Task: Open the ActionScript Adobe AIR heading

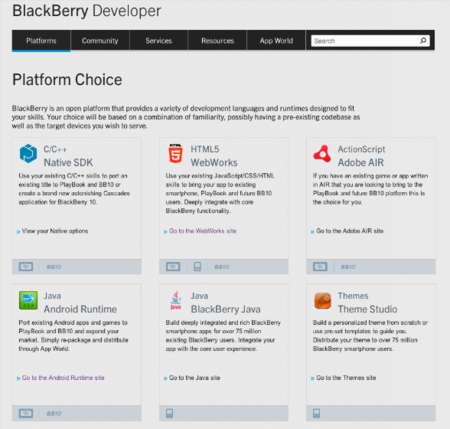Action: 361,156
